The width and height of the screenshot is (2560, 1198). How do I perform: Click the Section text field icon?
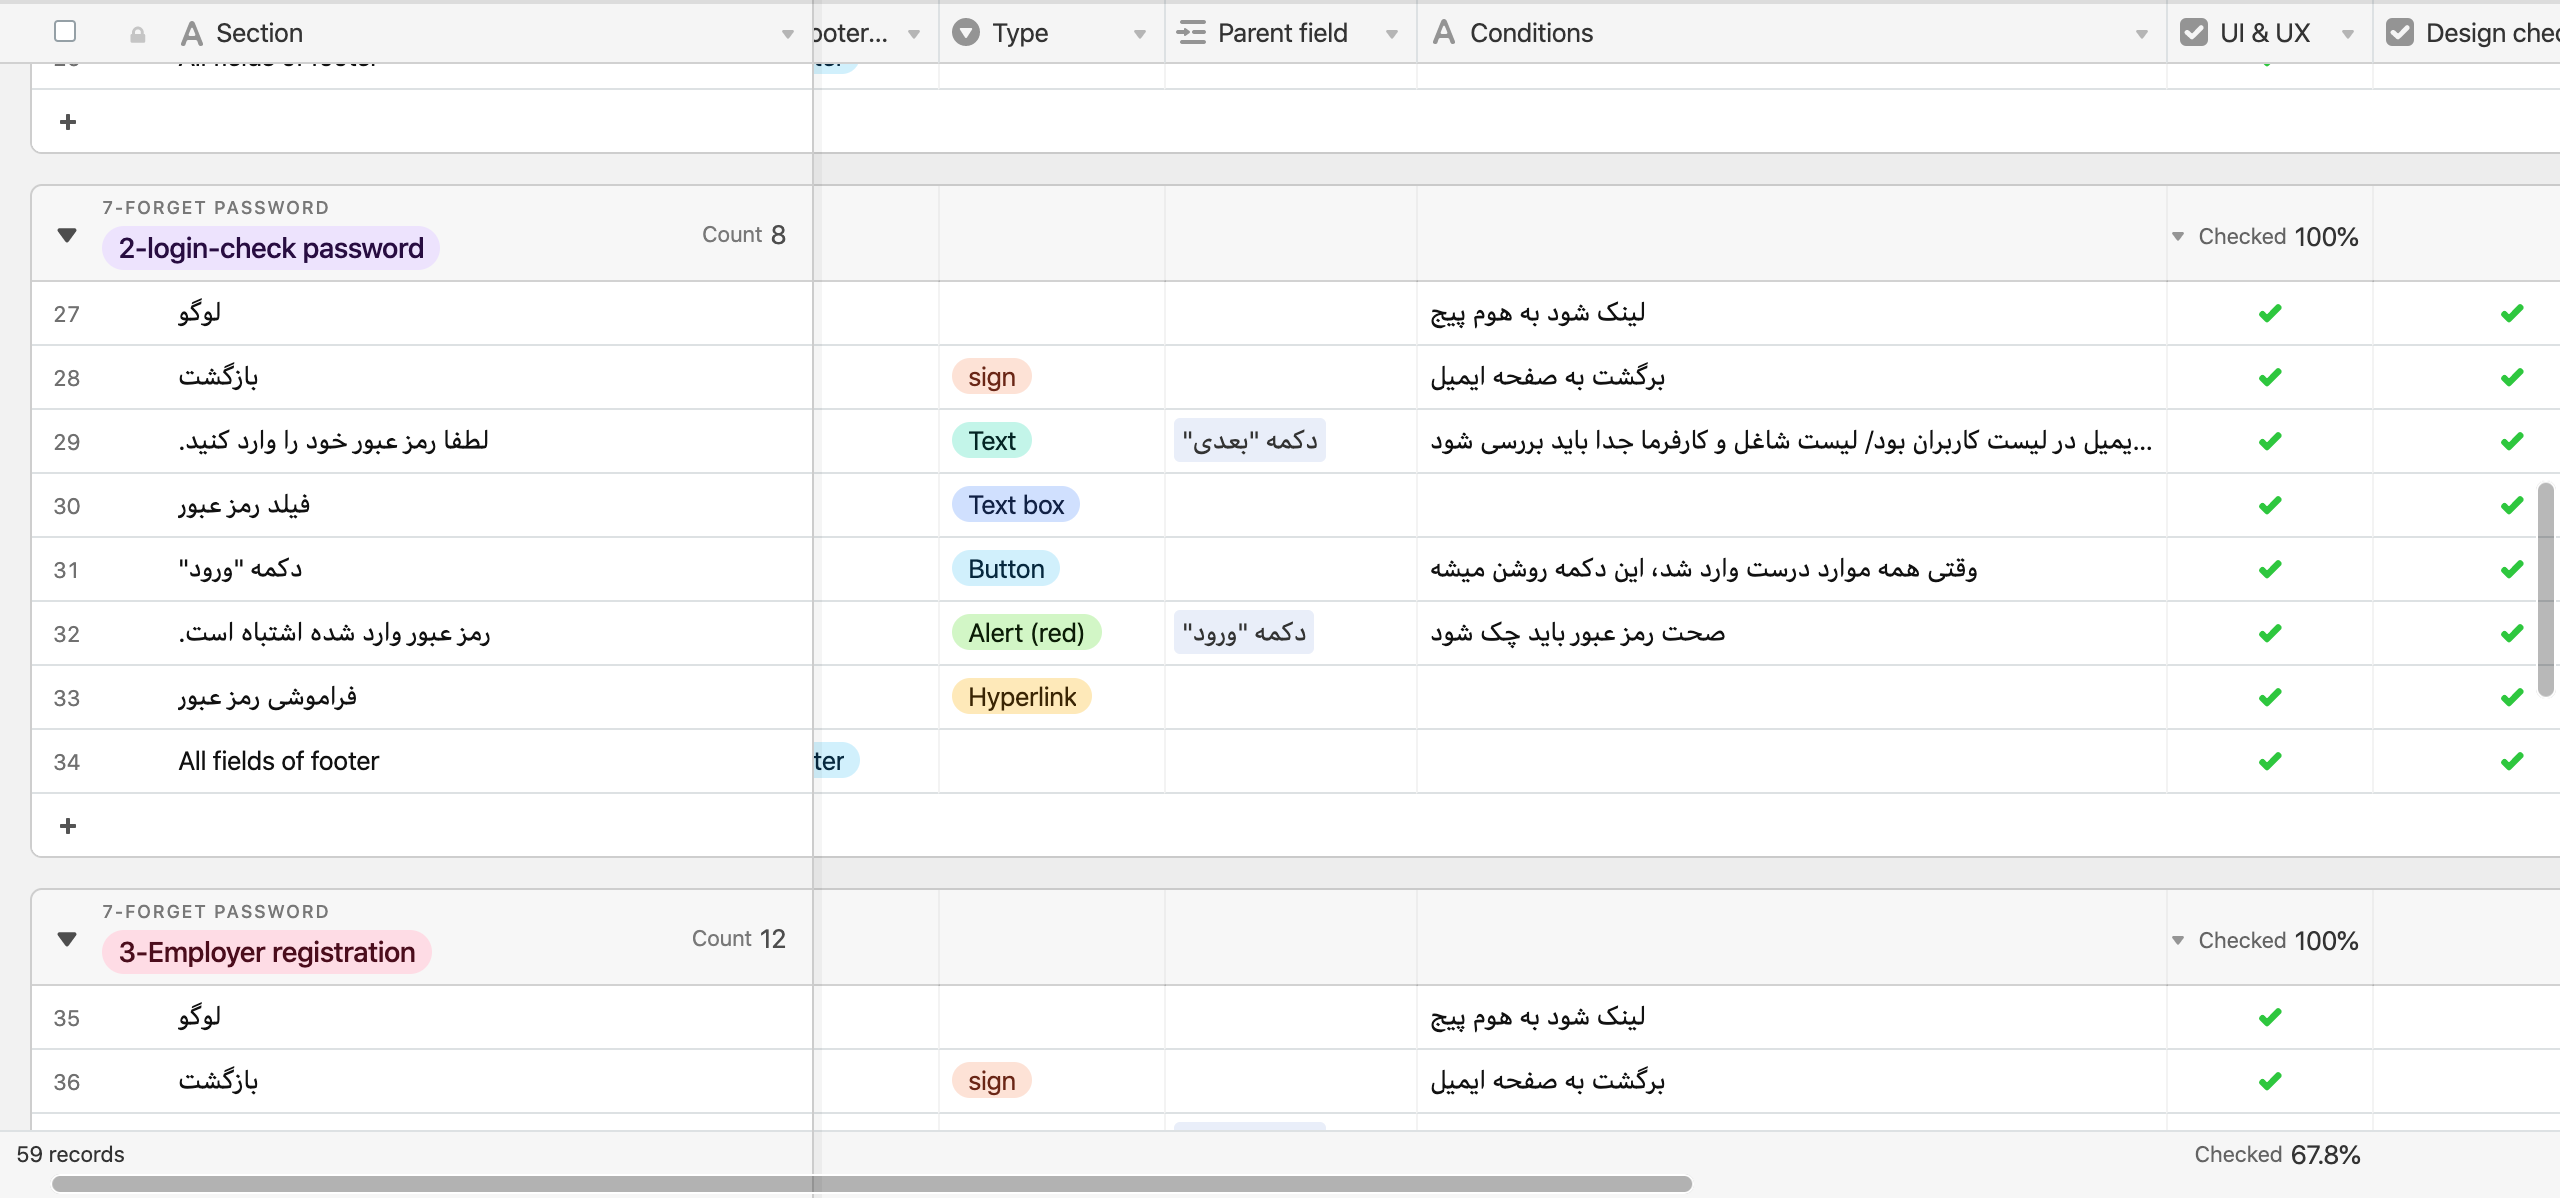click(192, 34)
